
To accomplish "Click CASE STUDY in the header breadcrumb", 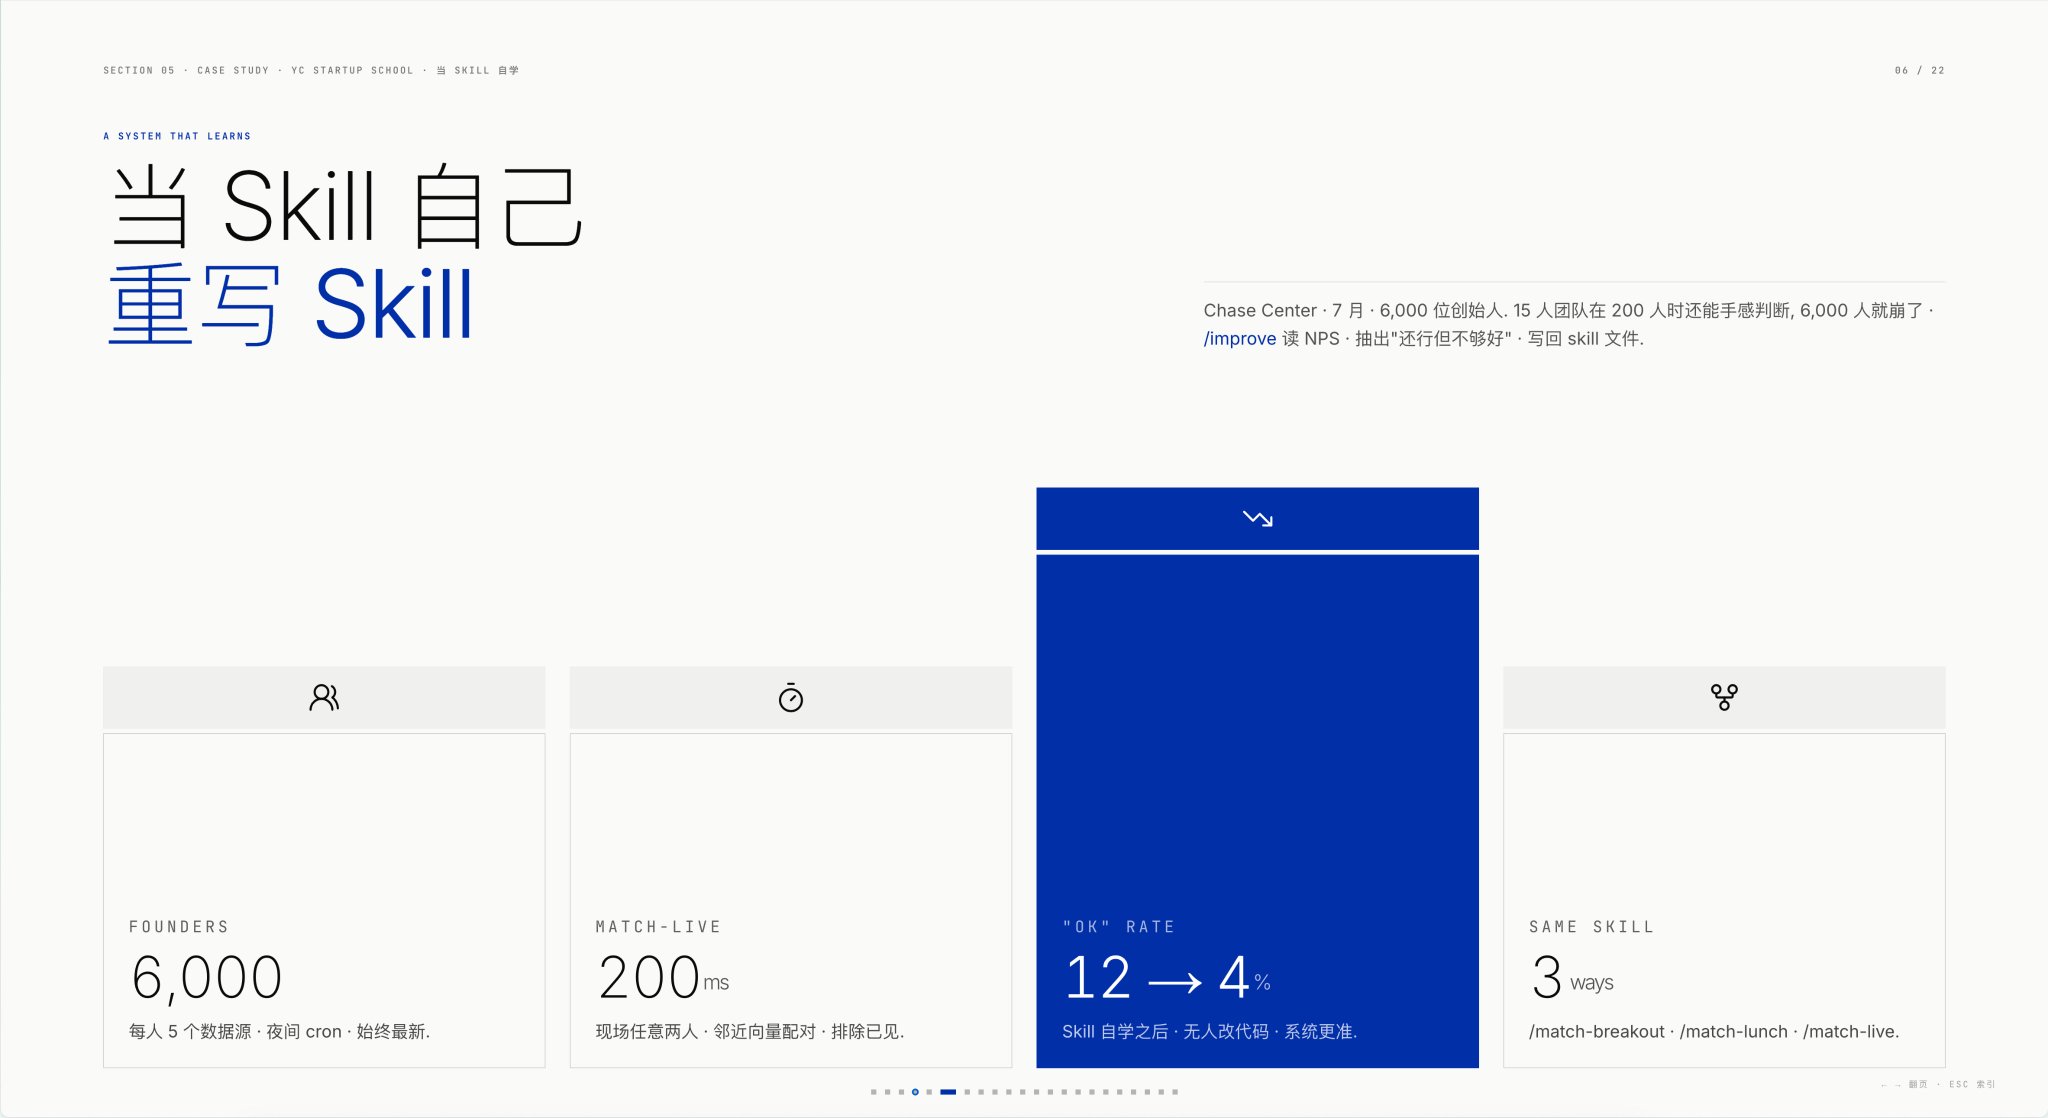I will 233,70.
